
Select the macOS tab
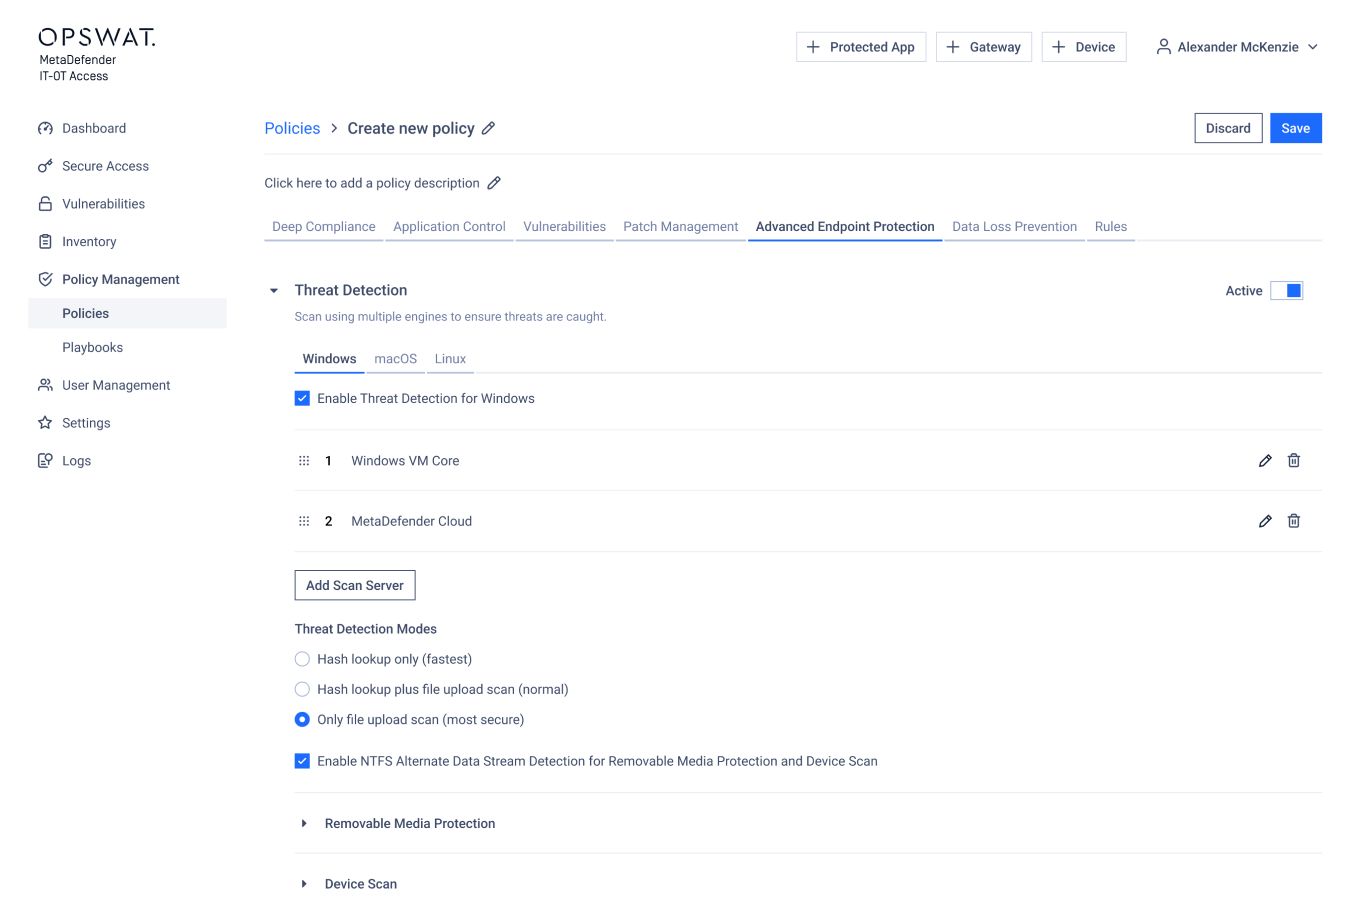395,359
